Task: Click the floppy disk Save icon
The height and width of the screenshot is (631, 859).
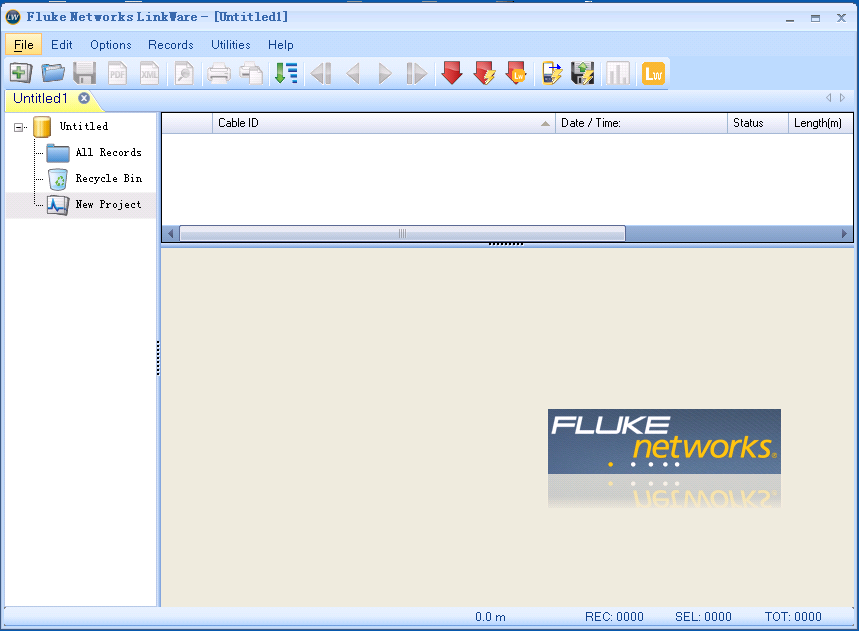Action: (x=85, y=73)
